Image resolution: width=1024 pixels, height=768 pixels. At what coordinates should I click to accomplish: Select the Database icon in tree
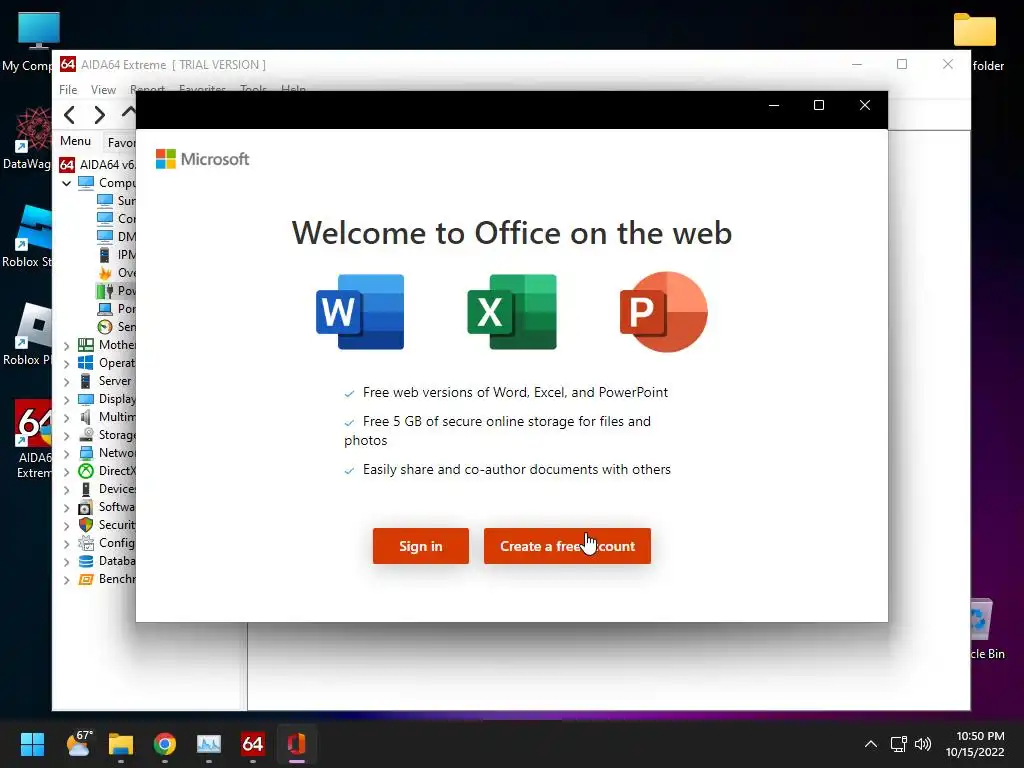click(x=86, y=561)
